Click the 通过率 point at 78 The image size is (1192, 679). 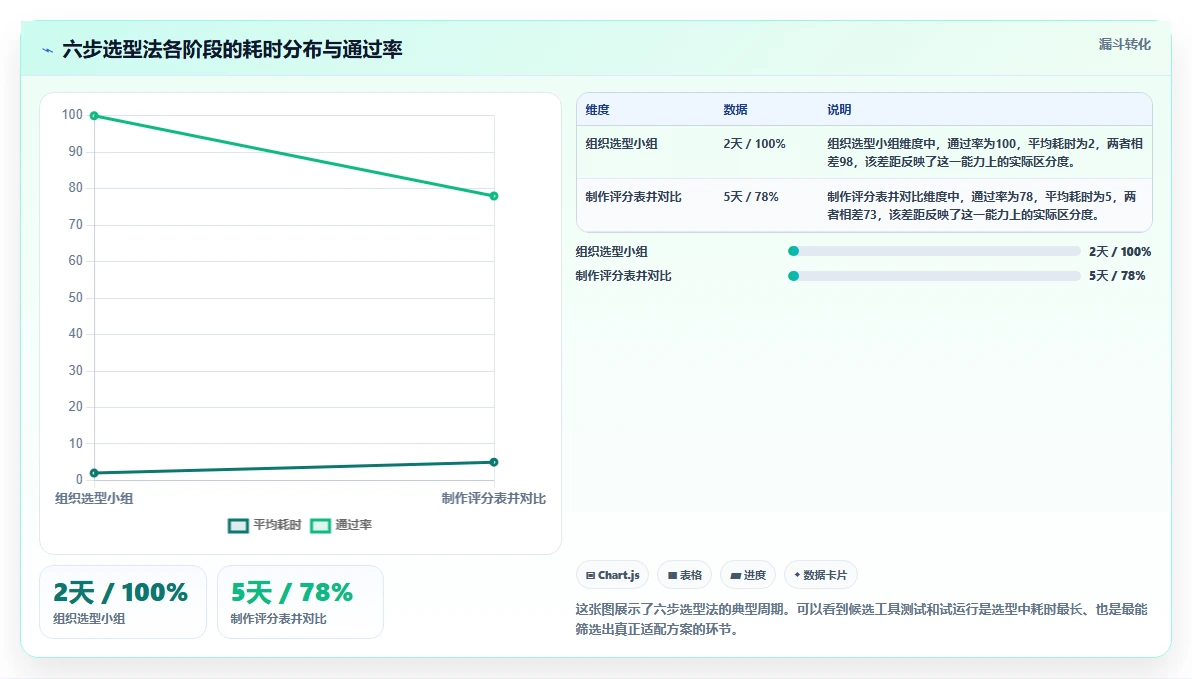pos(494,196)
